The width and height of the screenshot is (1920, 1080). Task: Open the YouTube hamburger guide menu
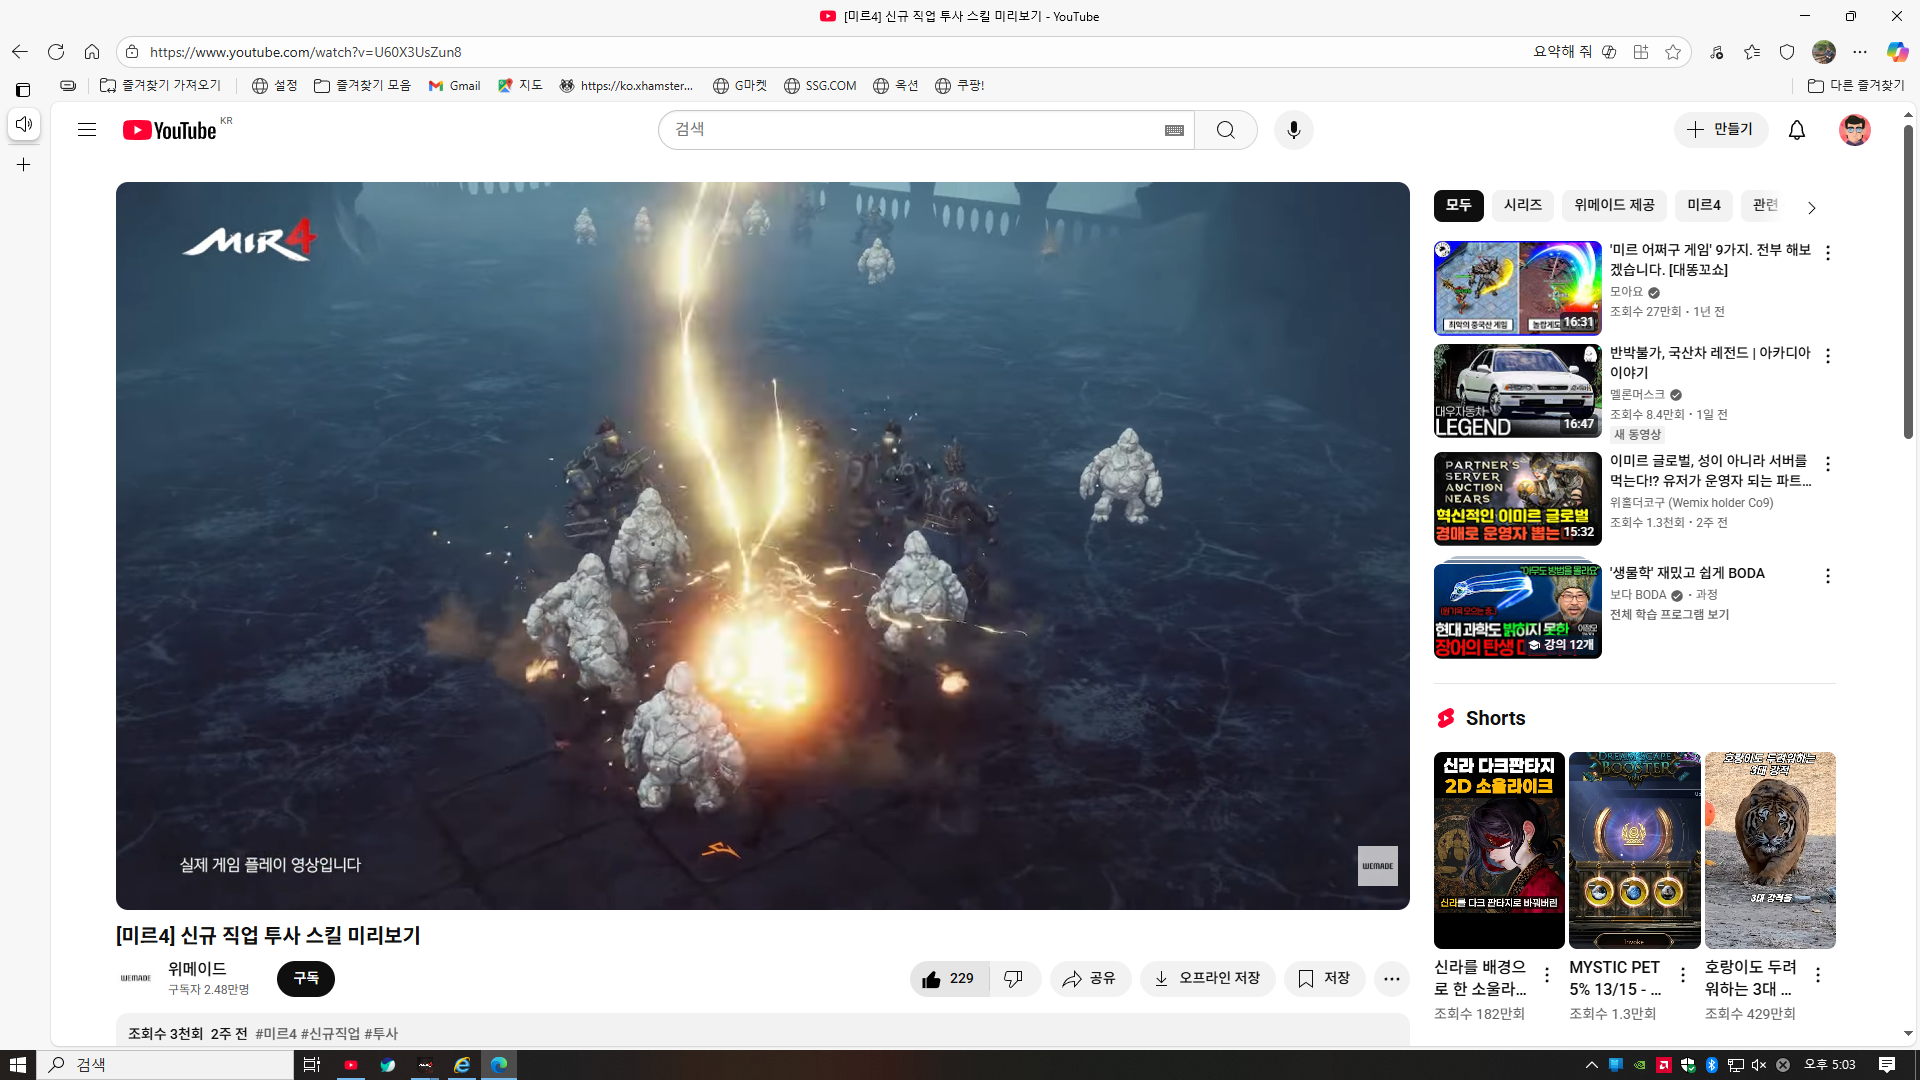tap(87, 130)
